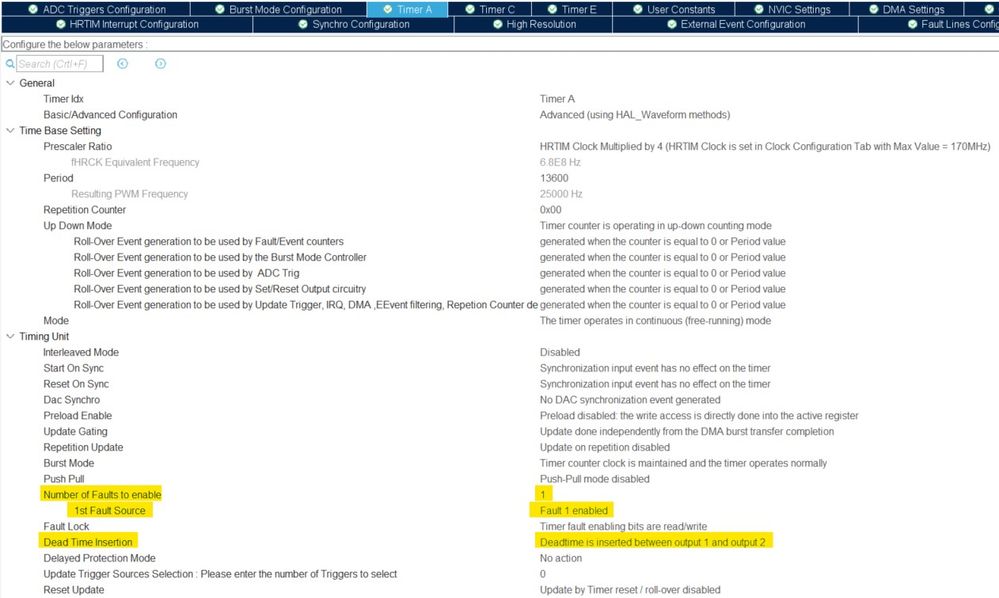Select the Up Down Mode row label
The height and width of the screenshot is (598, 999).
click(78, 226)
